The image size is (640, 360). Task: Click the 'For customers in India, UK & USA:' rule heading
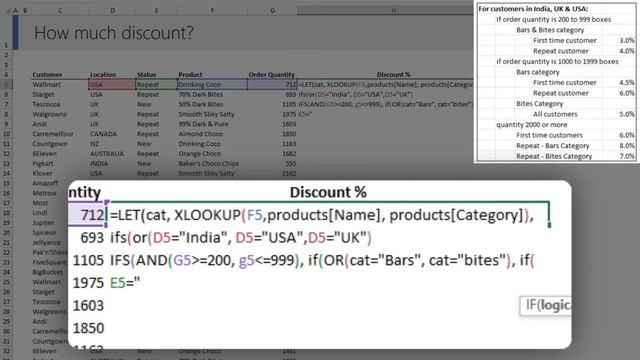pyautogui.click(x=533, y=9)
